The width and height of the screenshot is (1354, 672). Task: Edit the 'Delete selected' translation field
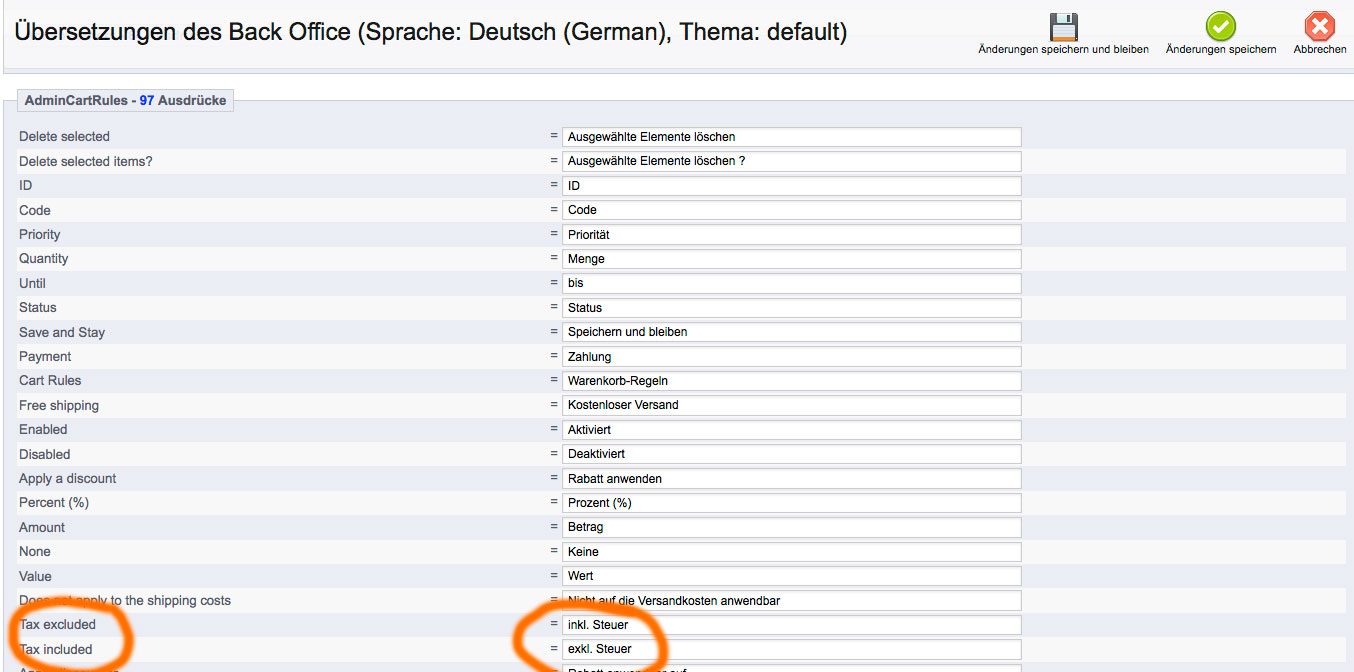[x=791, y=137]
